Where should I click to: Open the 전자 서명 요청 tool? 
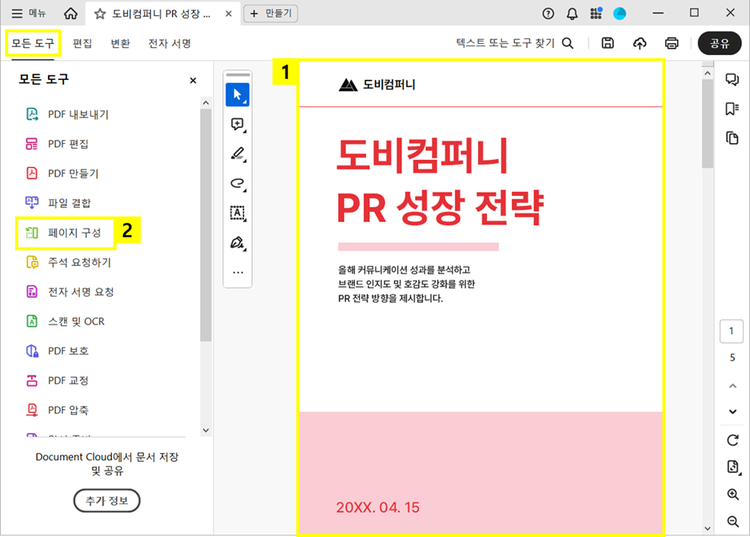[69, 292]
